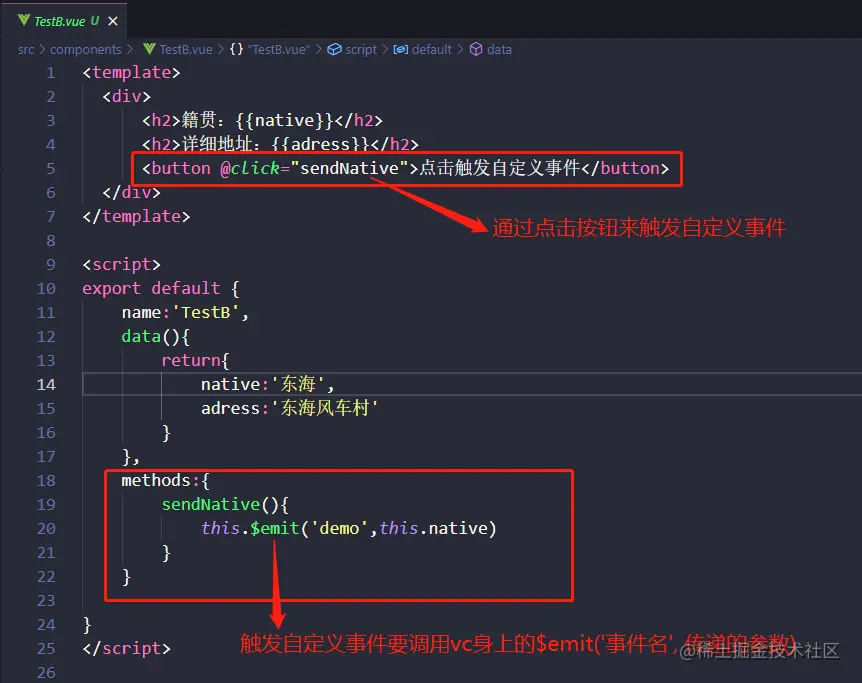The height and width of the screenshot is (683, 862).
Task: Click {{adress}} interpolation on line 4
Action: point(321,144)
